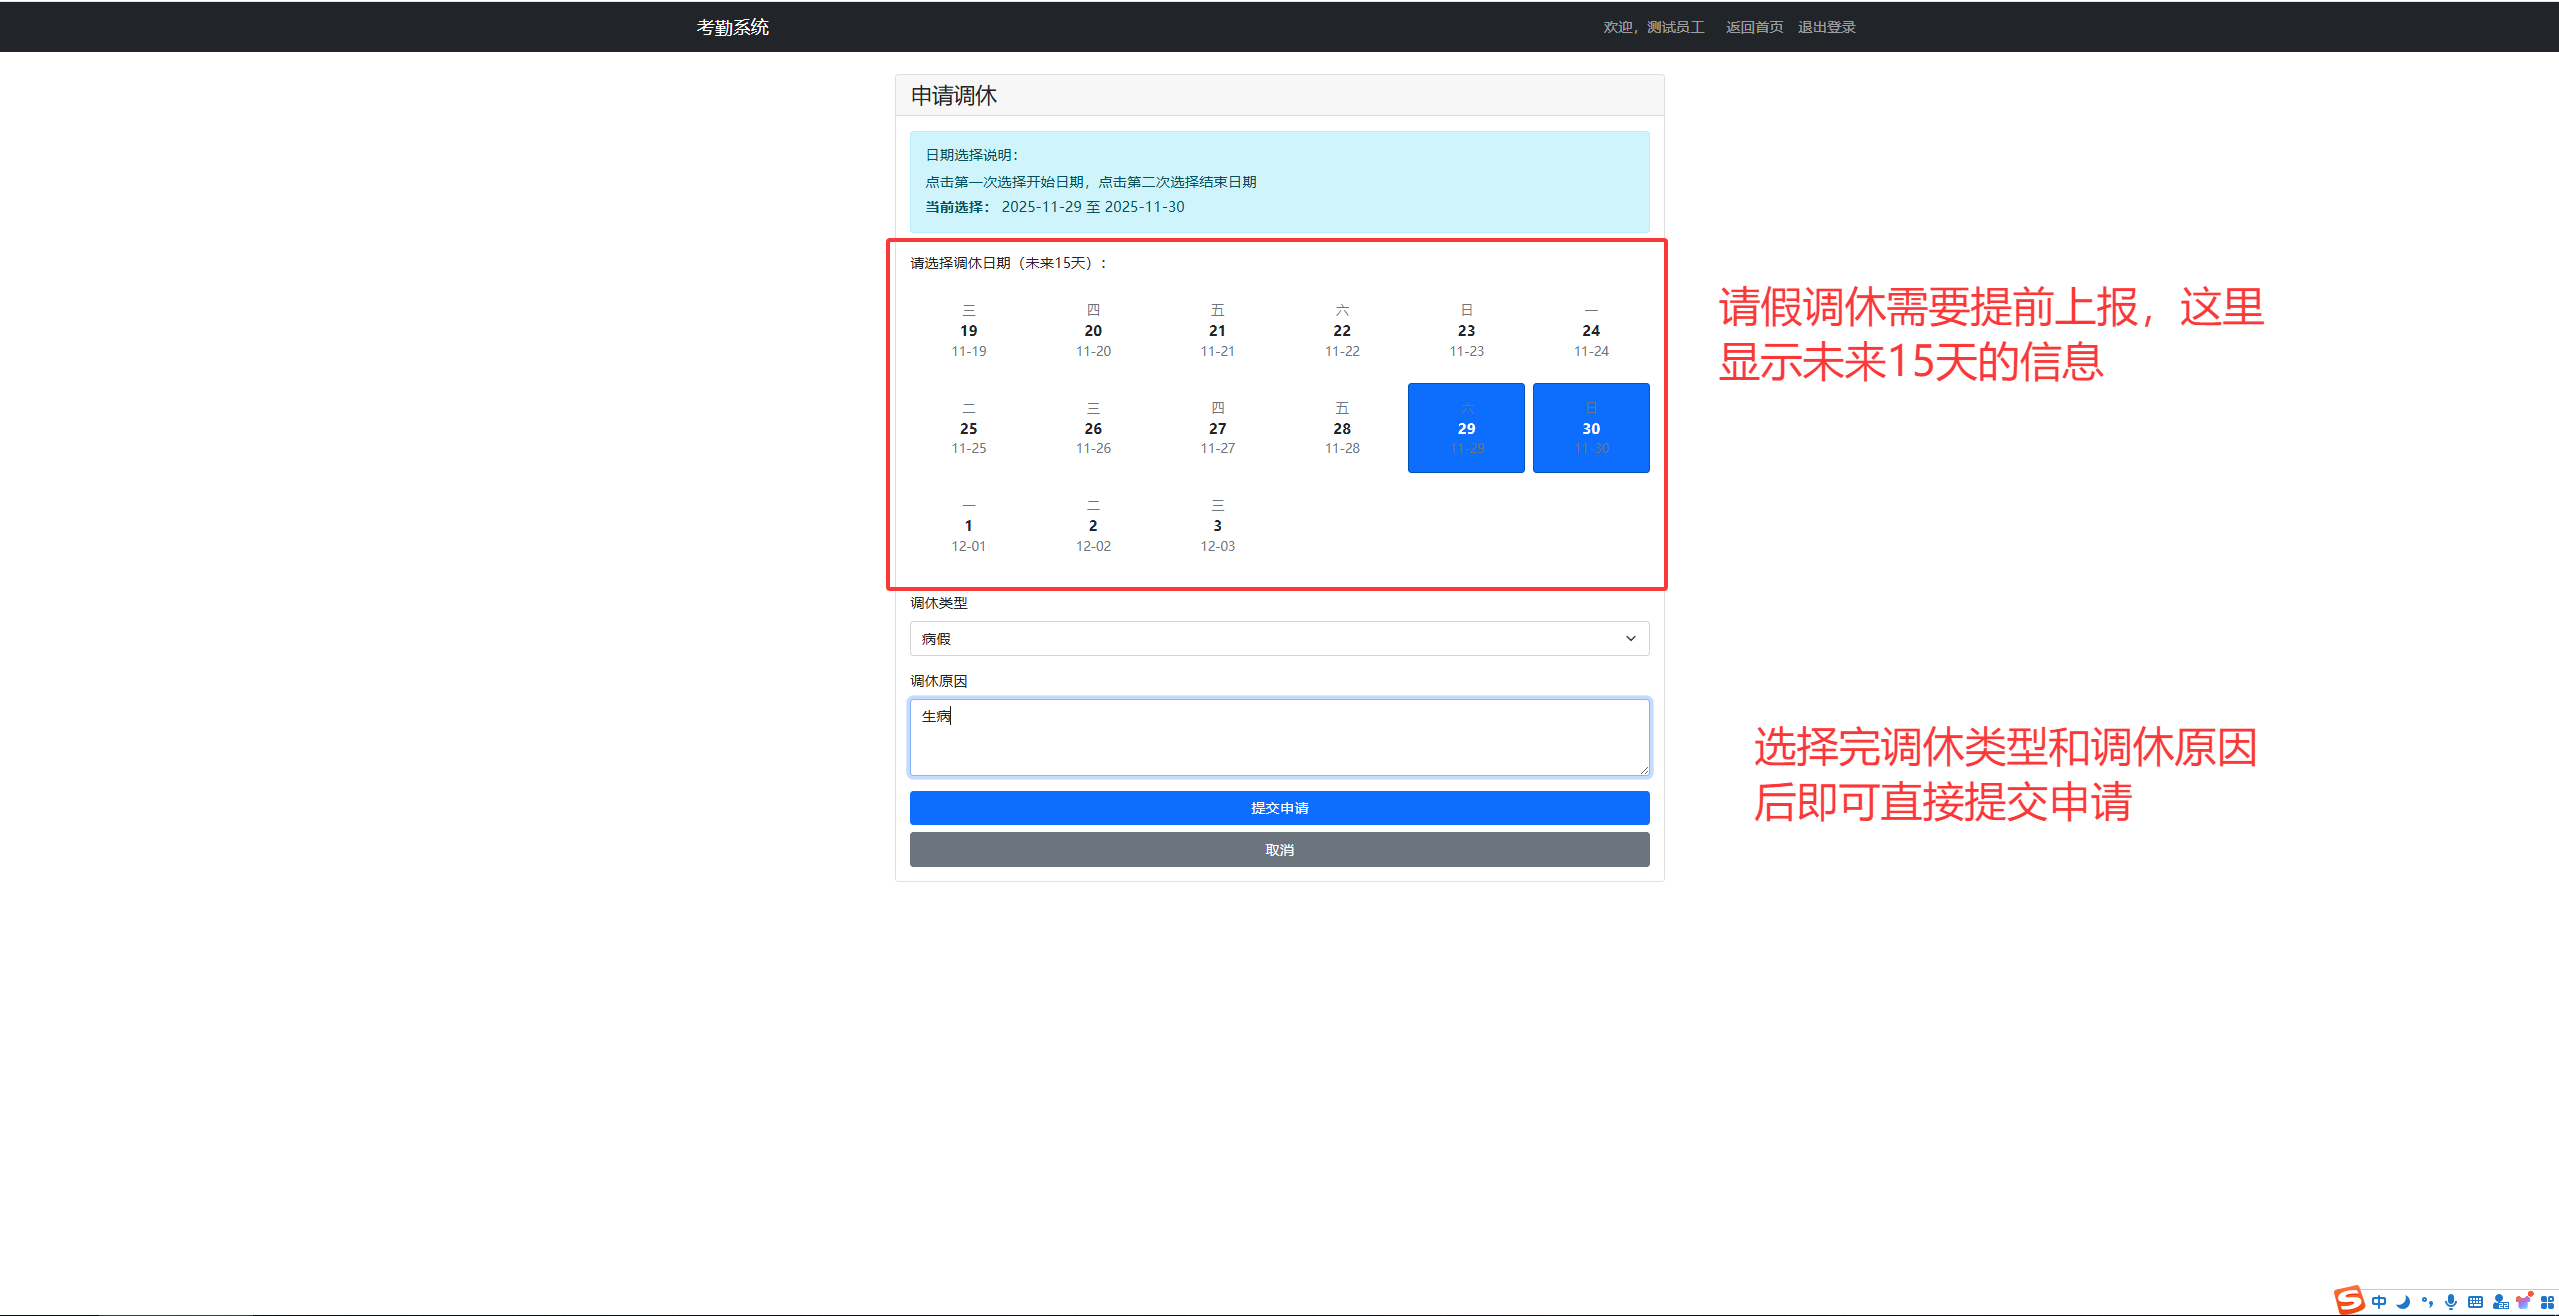Click the moon icon in IME bar

(x=2403, y=1302)
